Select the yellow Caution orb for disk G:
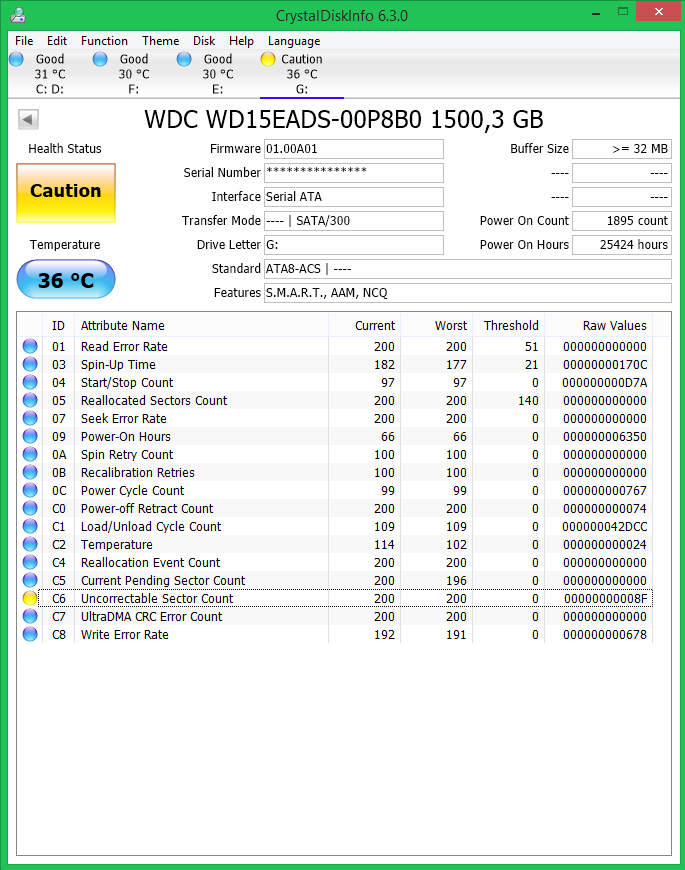685x870 pixels. point(268,59)
